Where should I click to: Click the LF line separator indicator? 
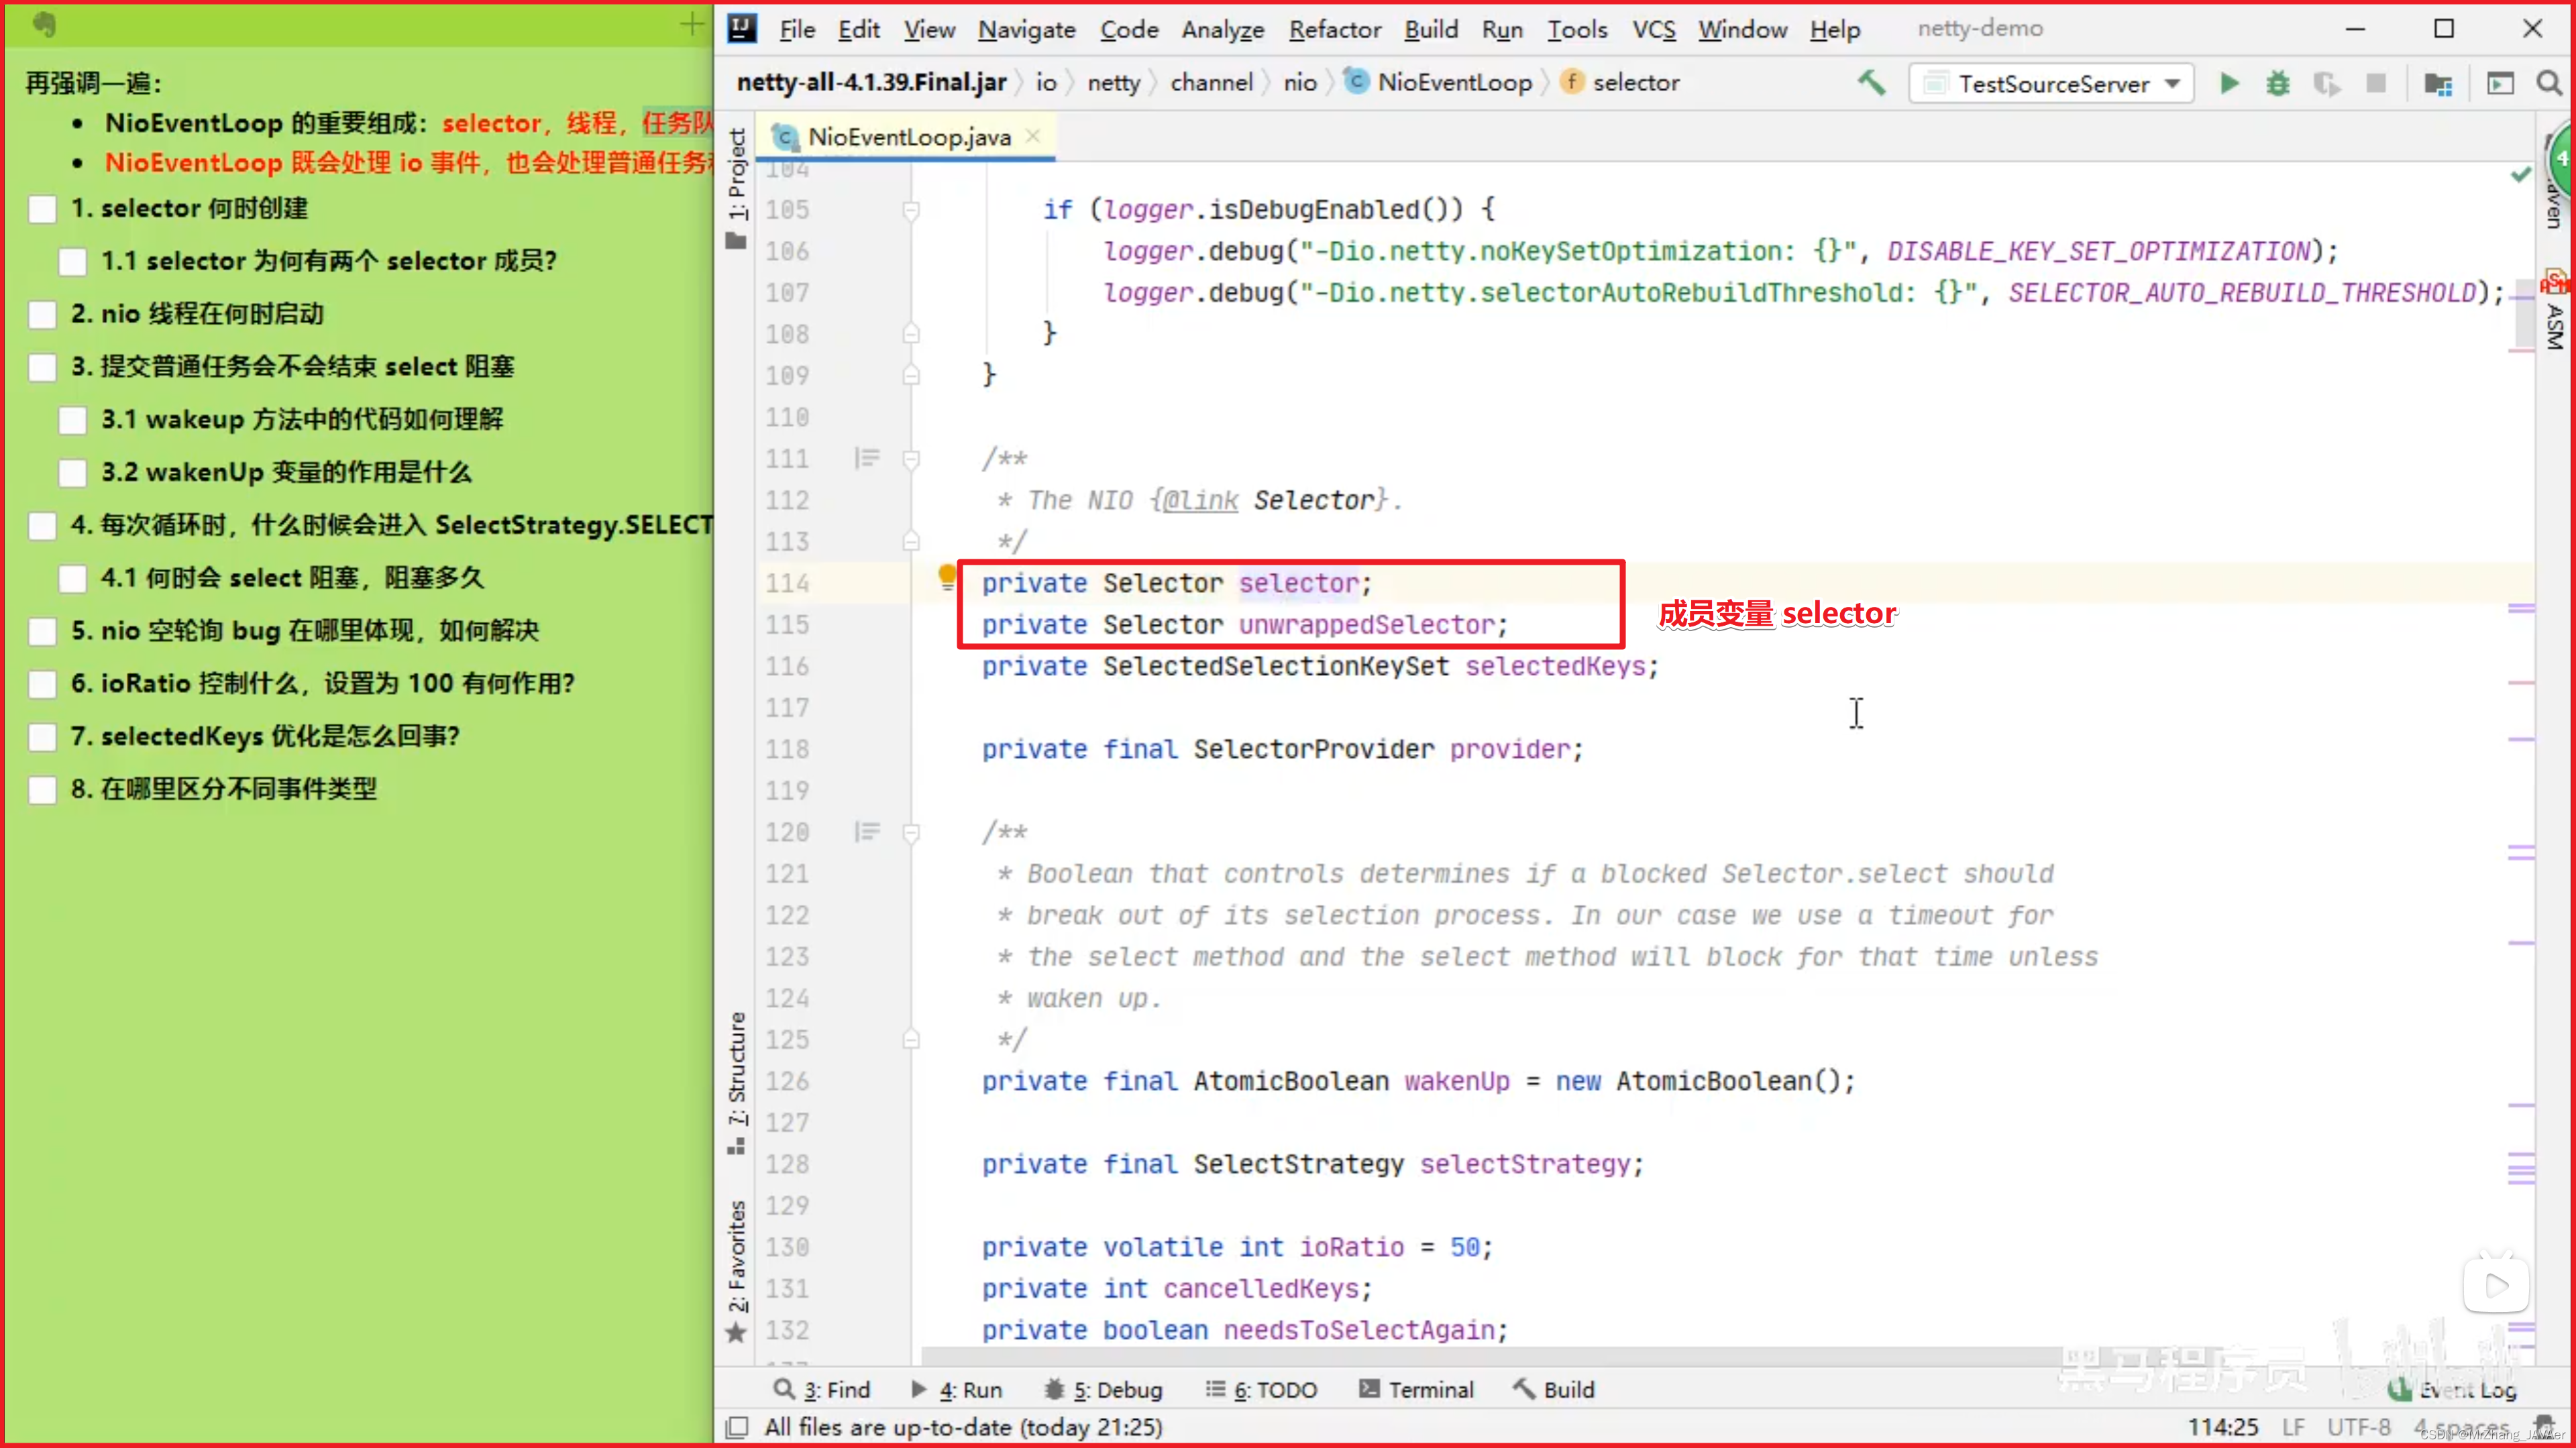(x=2293, y=1427)
